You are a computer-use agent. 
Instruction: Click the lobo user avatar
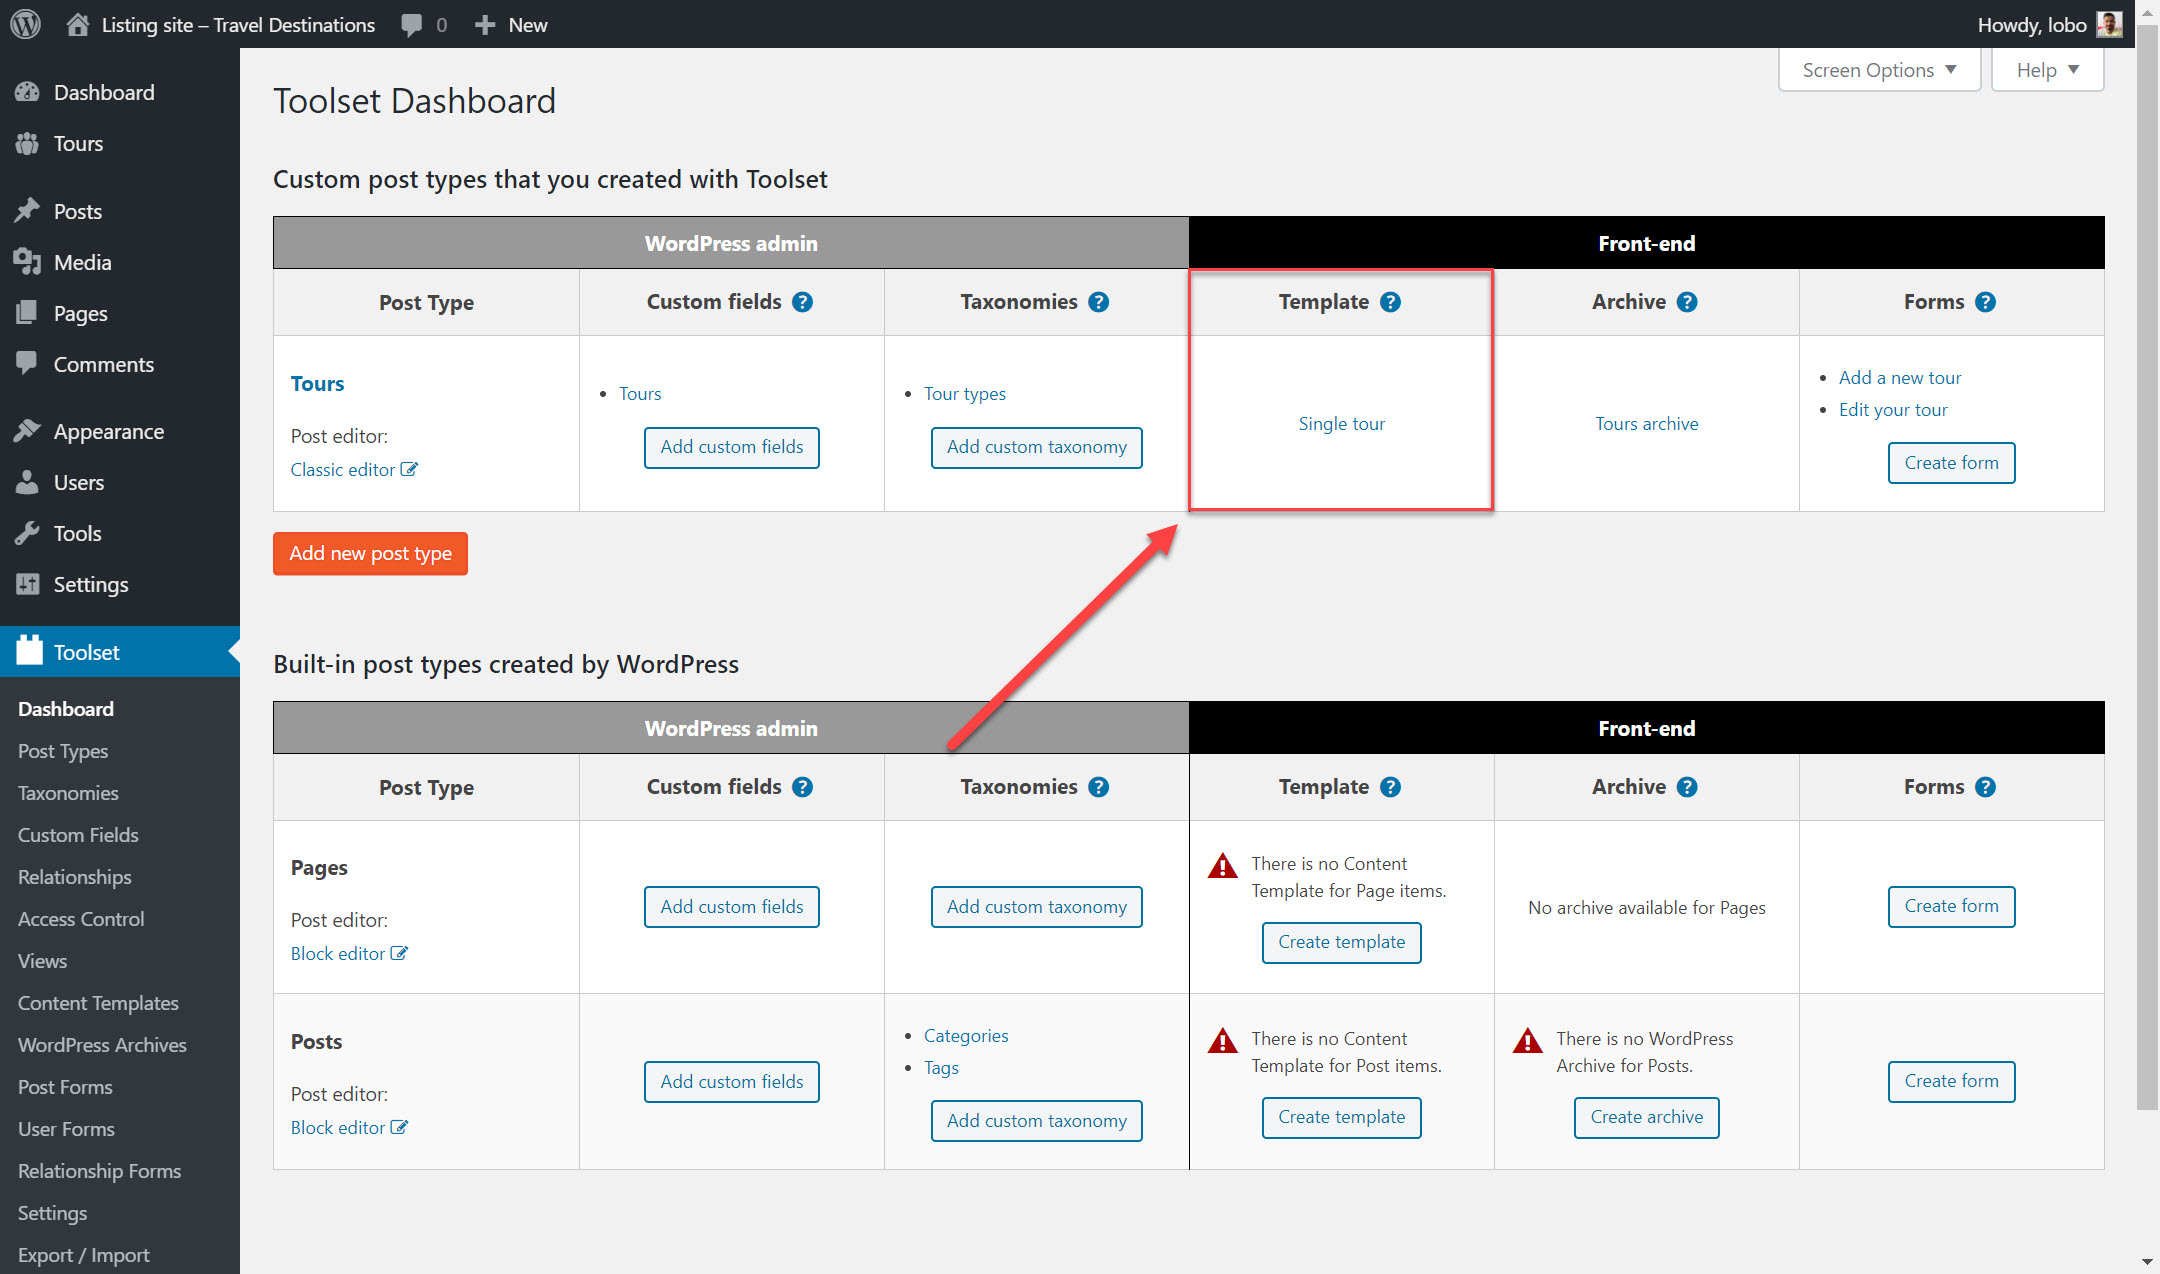pyautogui.click(x=2109, y=24)
